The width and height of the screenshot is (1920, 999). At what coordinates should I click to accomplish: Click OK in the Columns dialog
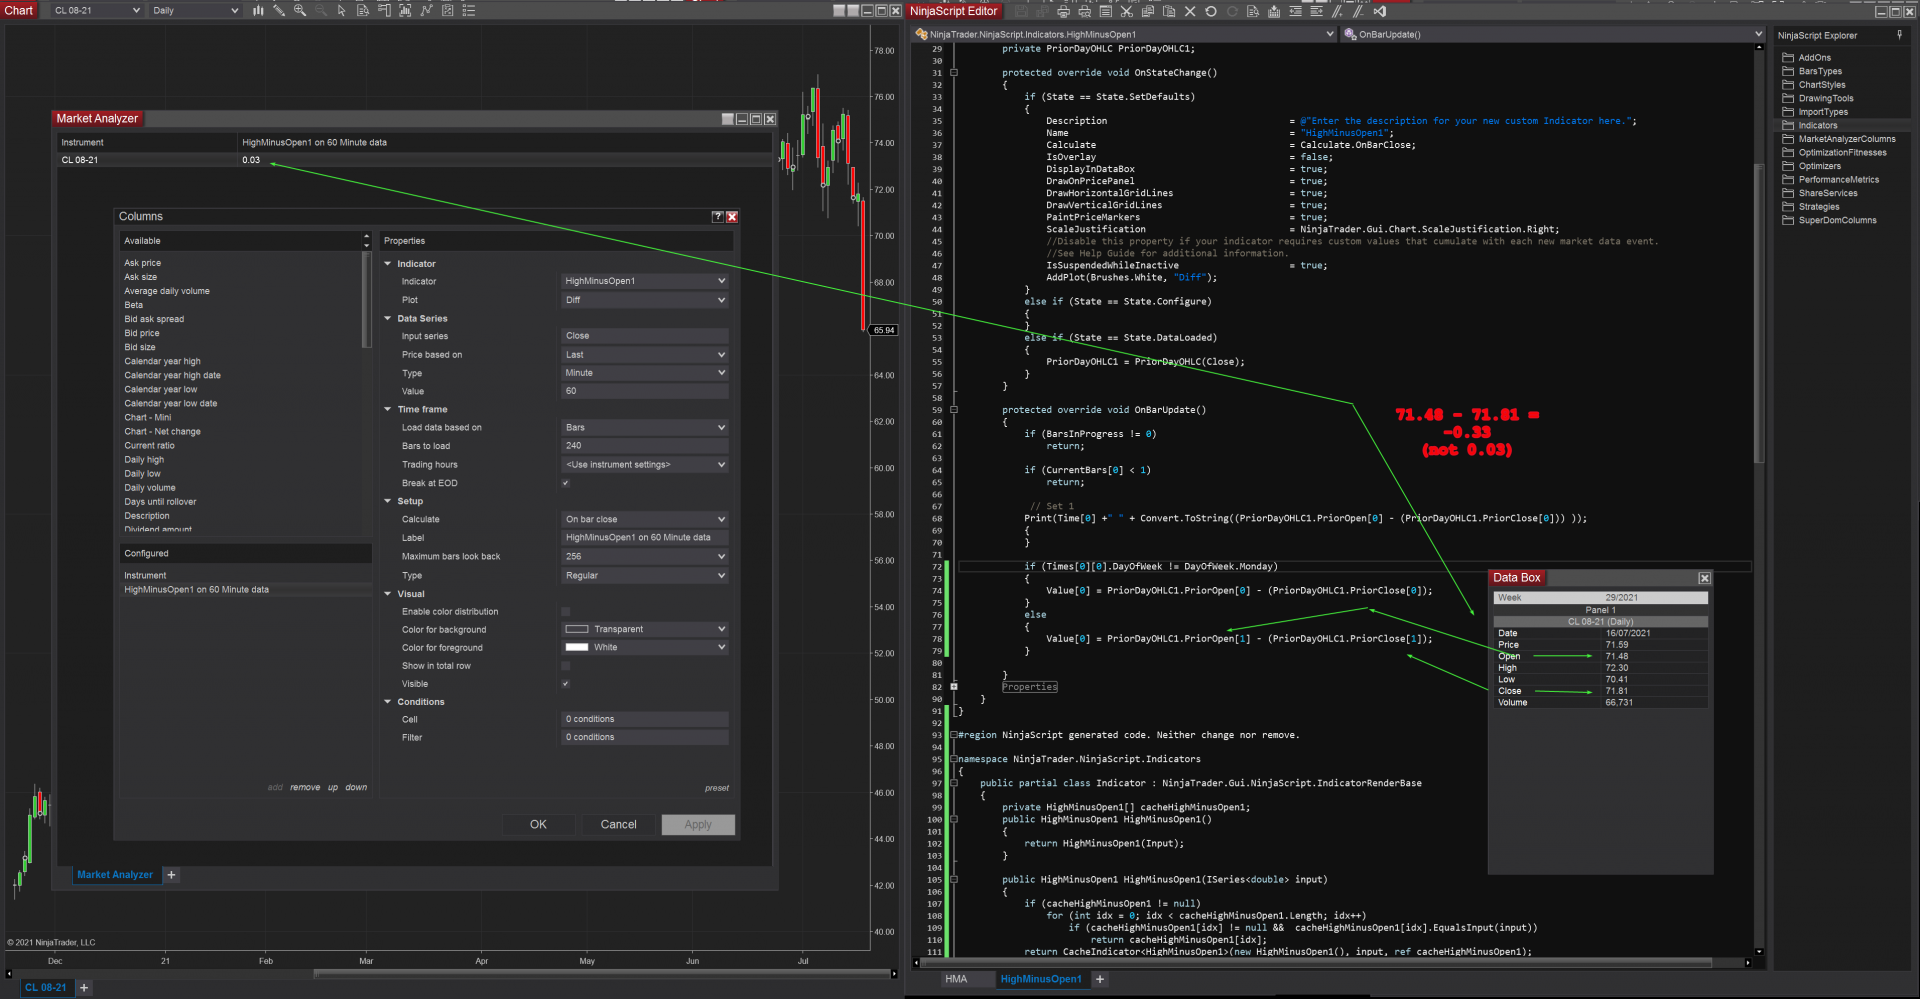pyautogui.click(x=538, y=825)
